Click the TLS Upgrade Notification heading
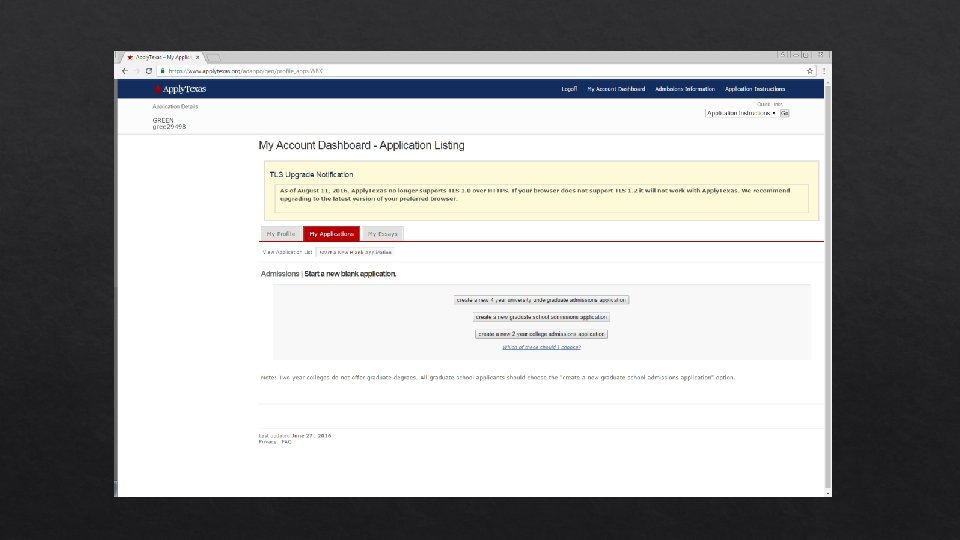The width and height of the screenshot is (960, 540). [x=311, y=174]
